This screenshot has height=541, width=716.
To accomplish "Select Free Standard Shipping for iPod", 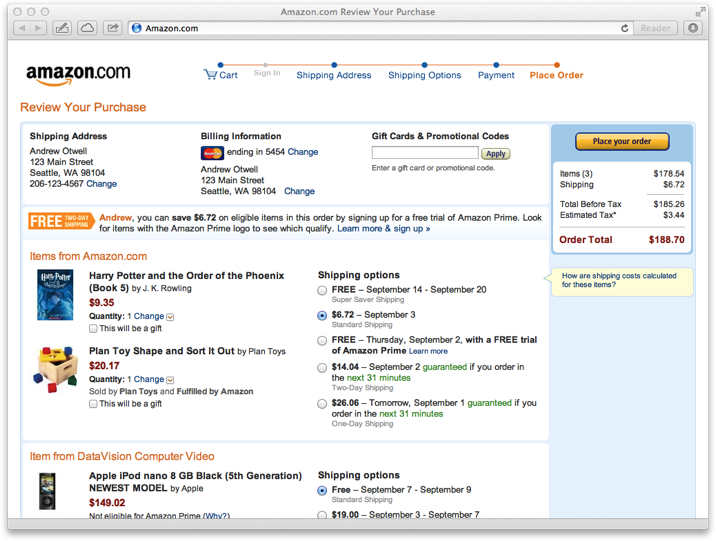I will (x=322, y=490).
